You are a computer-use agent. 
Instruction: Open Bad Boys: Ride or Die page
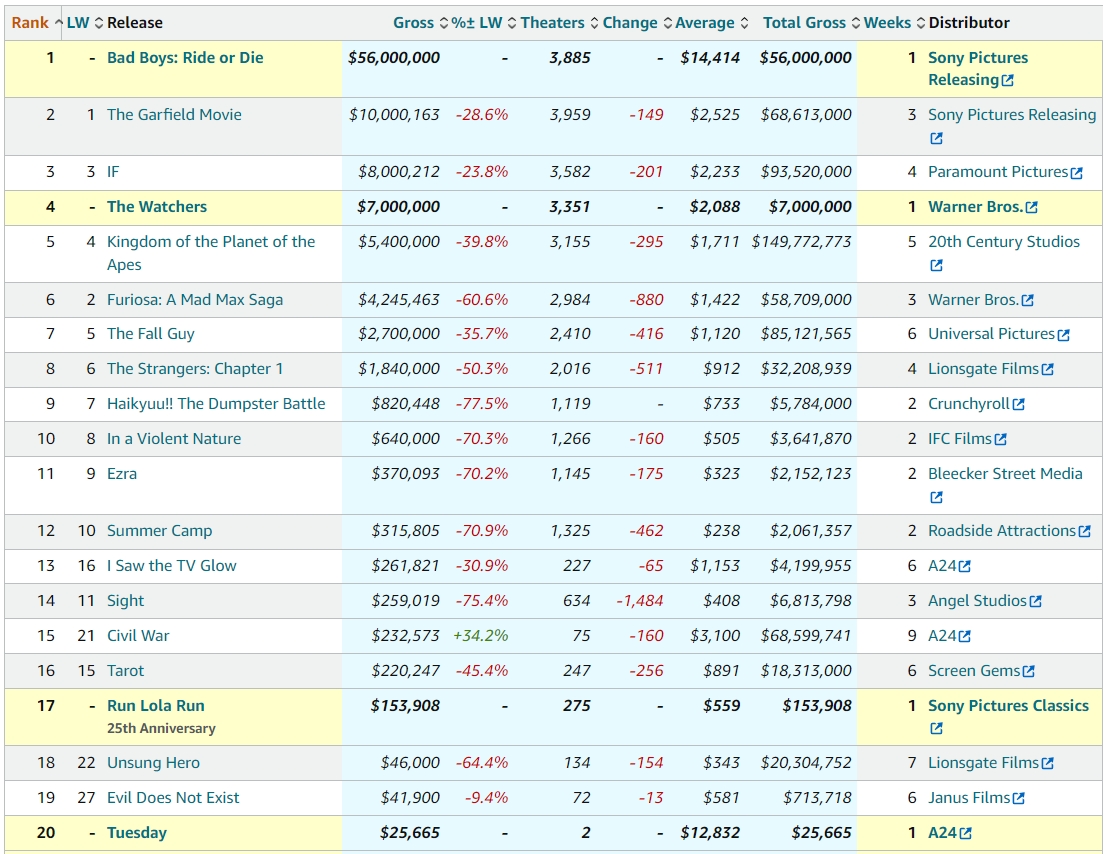pos(185,58)
